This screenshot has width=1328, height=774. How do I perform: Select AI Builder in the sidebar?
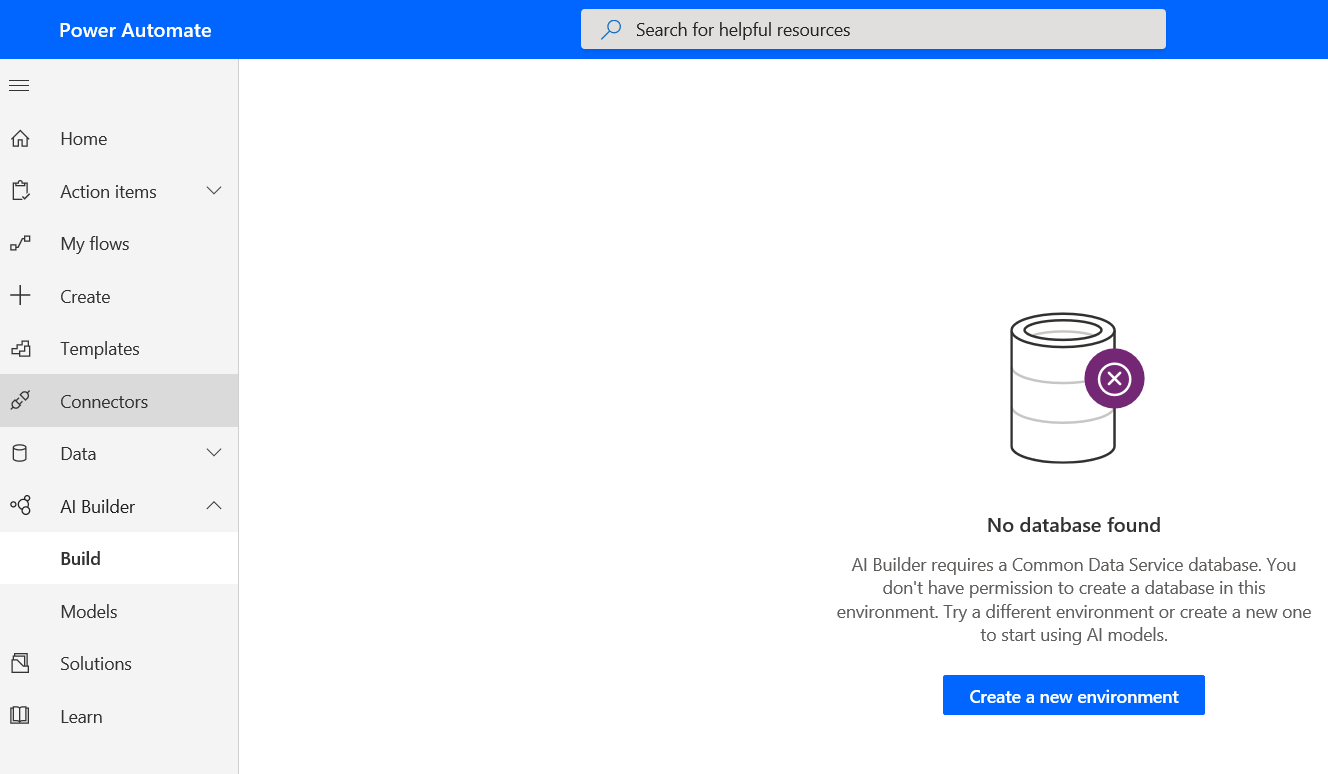coord(119,506)
